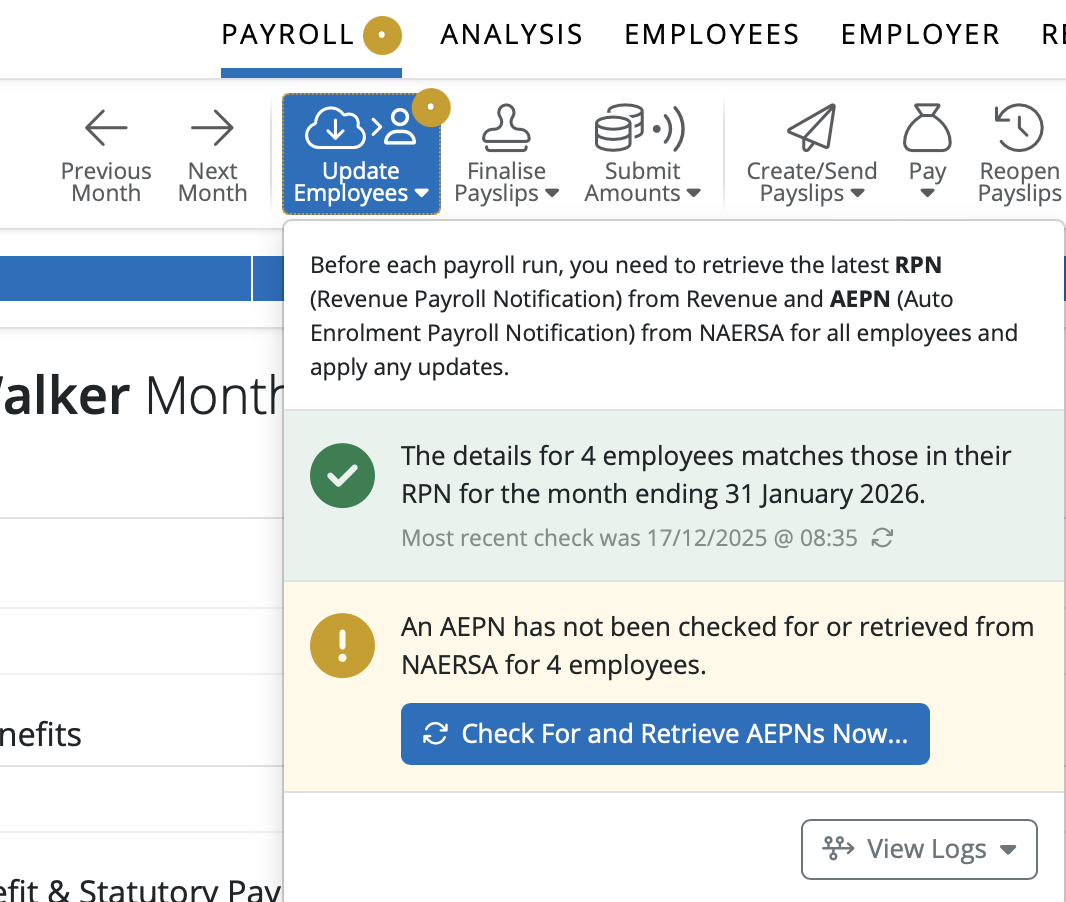Viewport: 1066px width, 902px height.
Task: Open the View Logs dropdown
Action: point(919,849)
